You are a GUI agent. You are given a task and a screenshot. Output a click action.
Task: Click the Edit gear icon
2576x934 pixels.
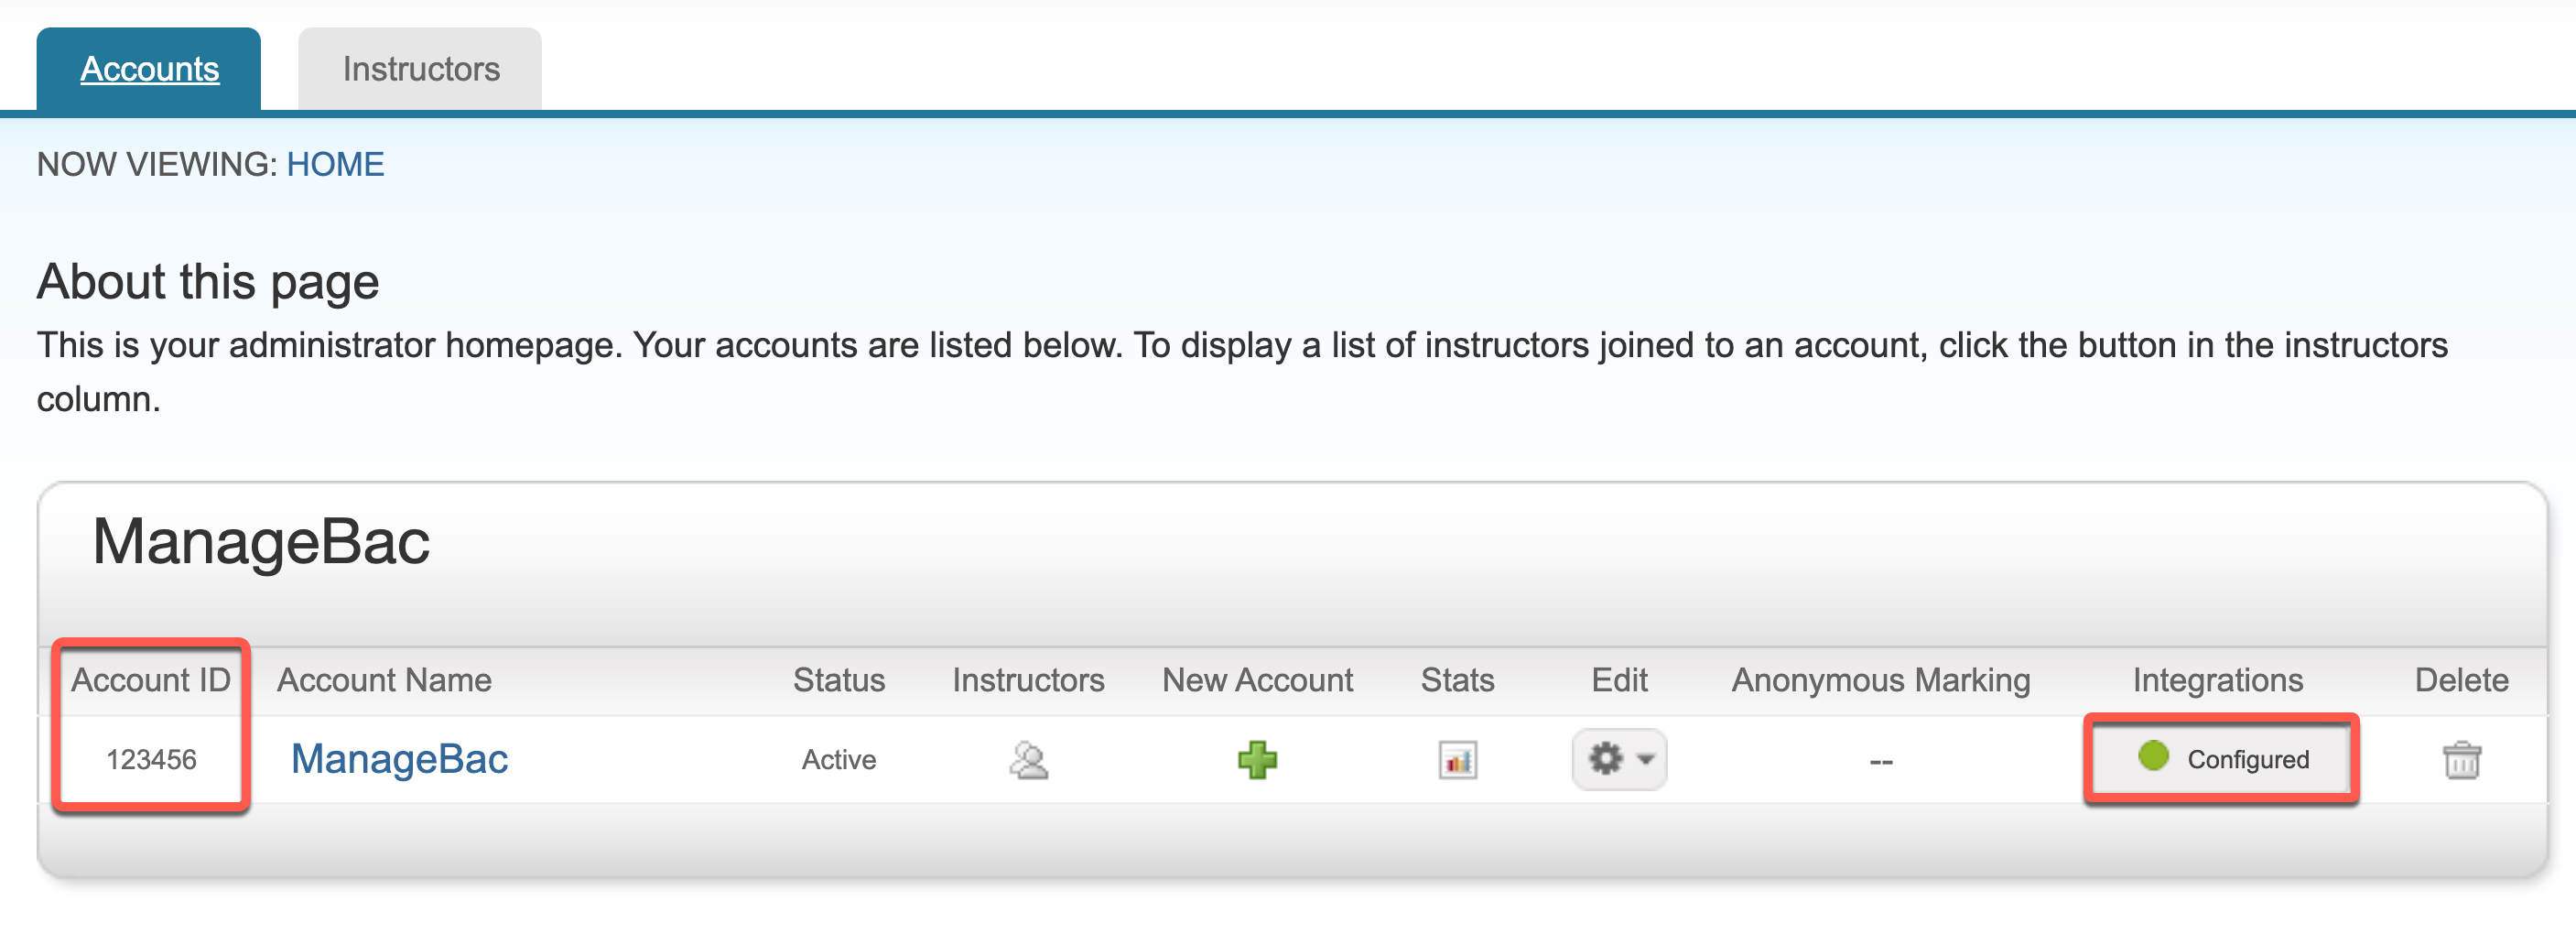1605,758
